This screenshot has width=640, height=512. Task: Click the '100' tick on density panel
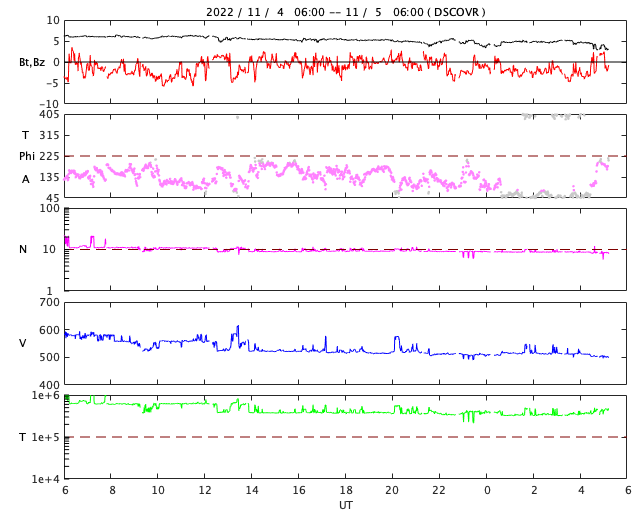tap(49, 208)
